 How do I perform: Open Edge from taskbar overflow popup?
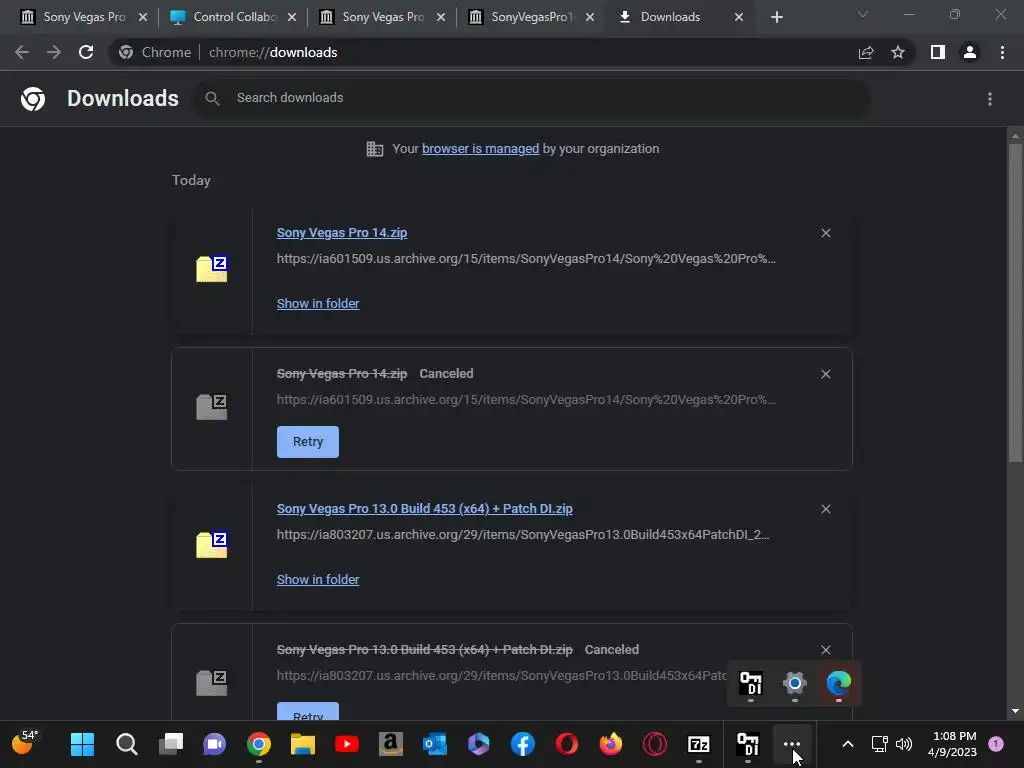[x=839, y=683]
